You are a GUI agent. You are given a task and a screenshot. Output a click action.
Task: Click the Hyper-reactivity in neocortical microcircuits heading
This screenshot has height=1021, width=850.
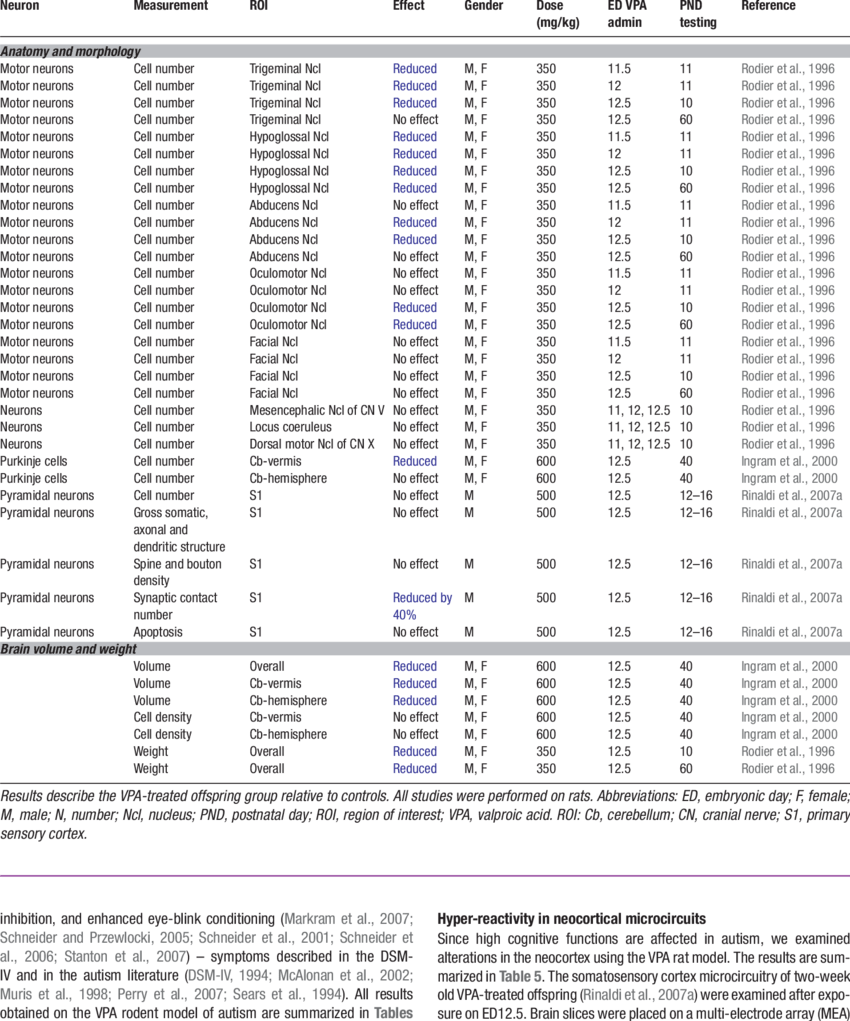click(571, 918)
